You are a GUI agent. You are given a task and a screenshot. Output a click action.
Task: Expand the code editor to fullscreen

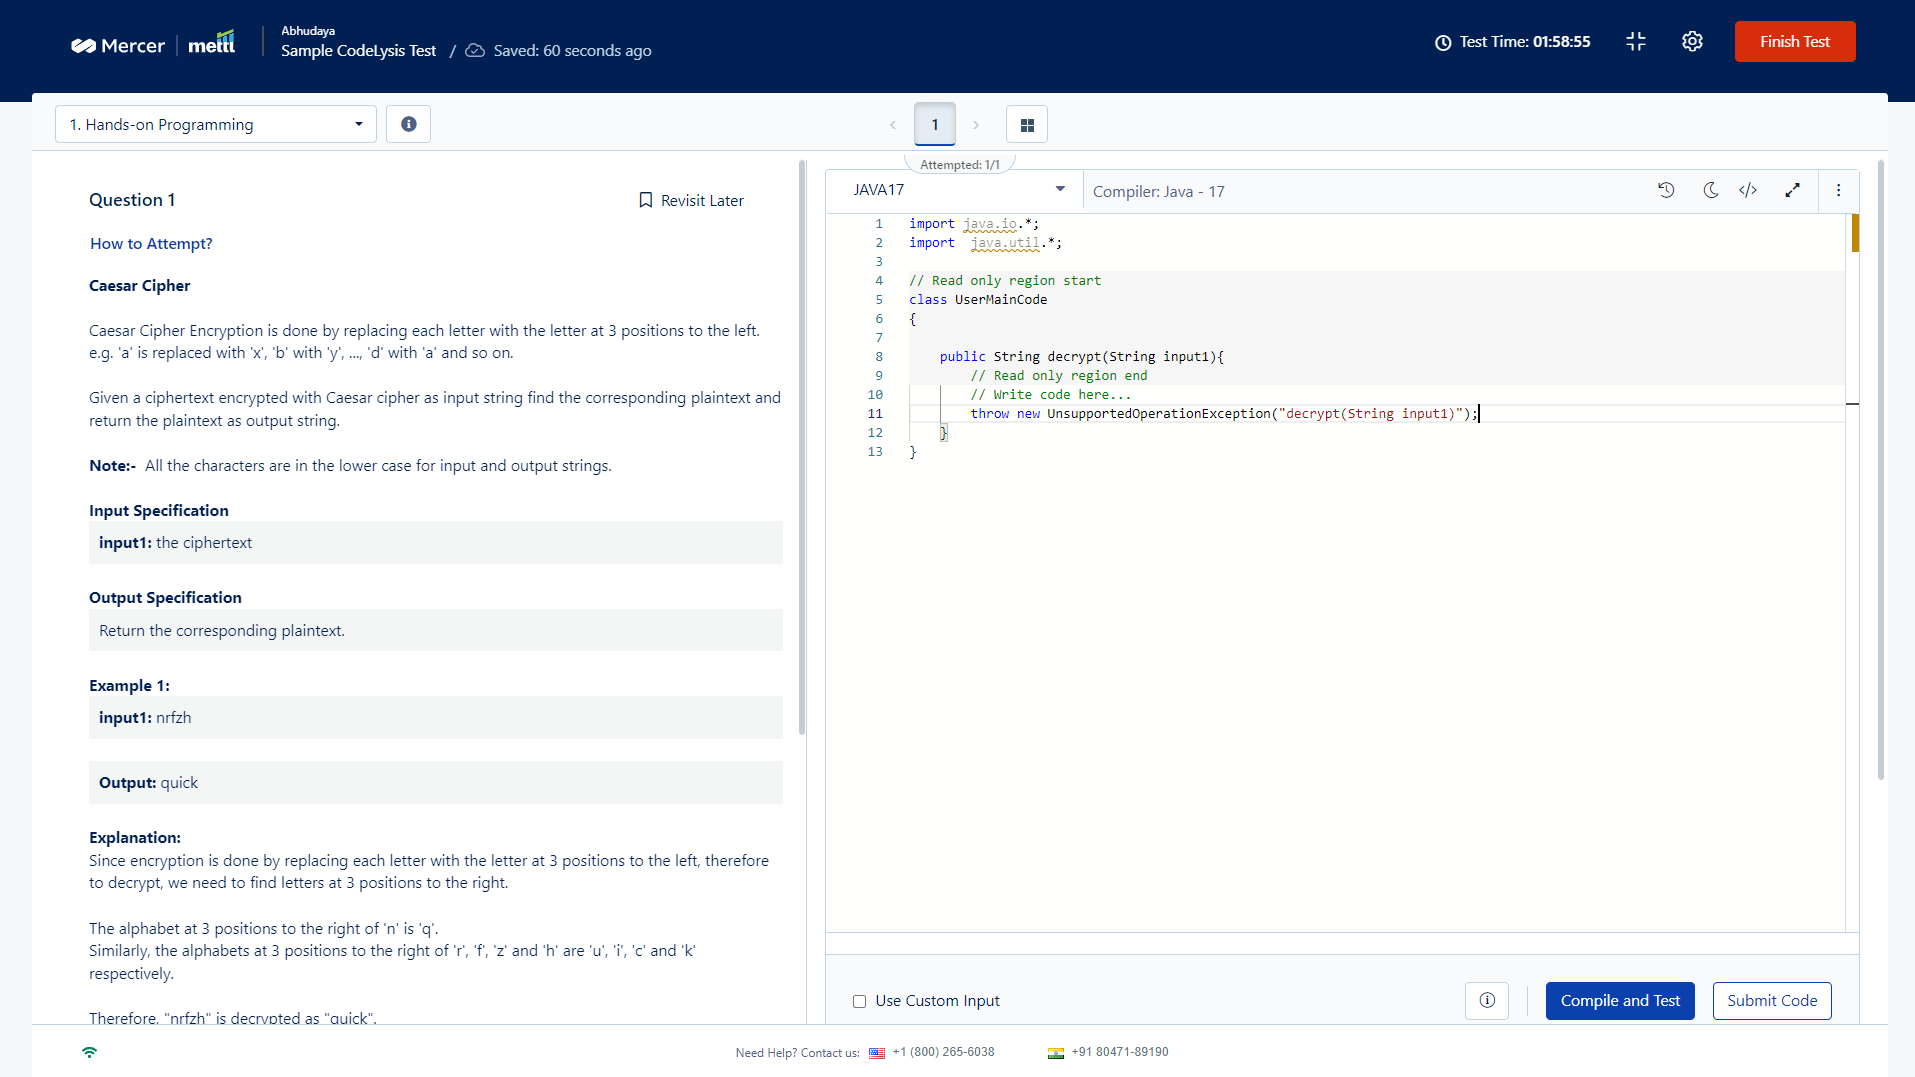pyautogui.click(x=1792, y=190)
